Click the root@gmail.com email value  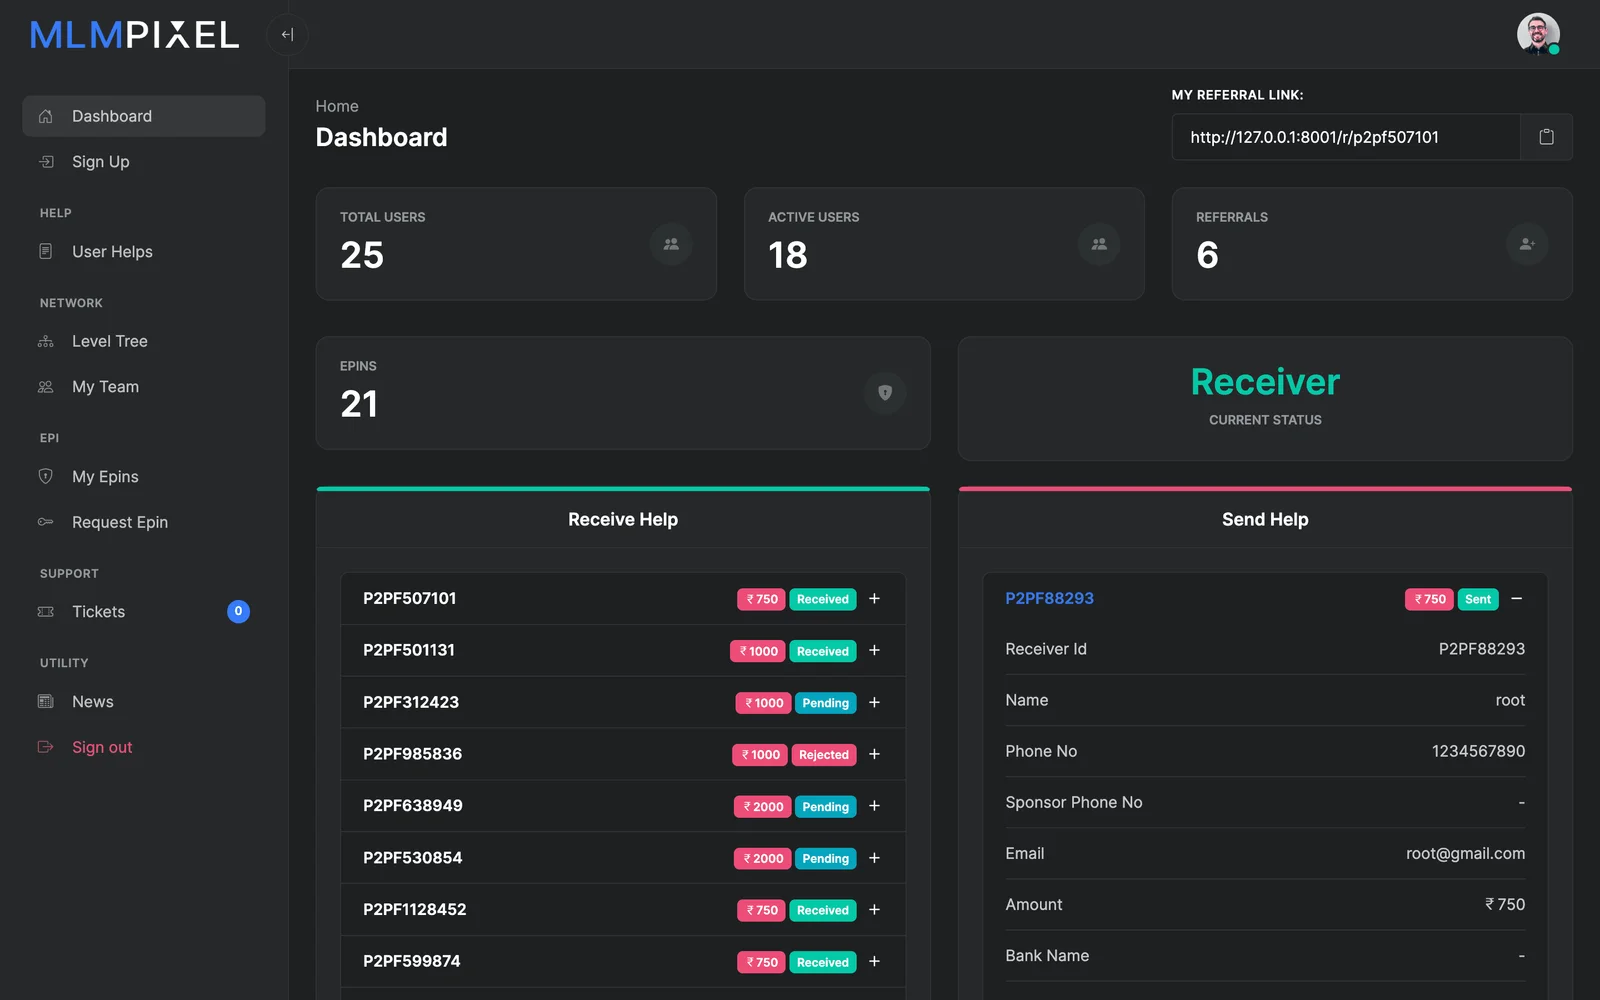click(x=1465, y=853)
